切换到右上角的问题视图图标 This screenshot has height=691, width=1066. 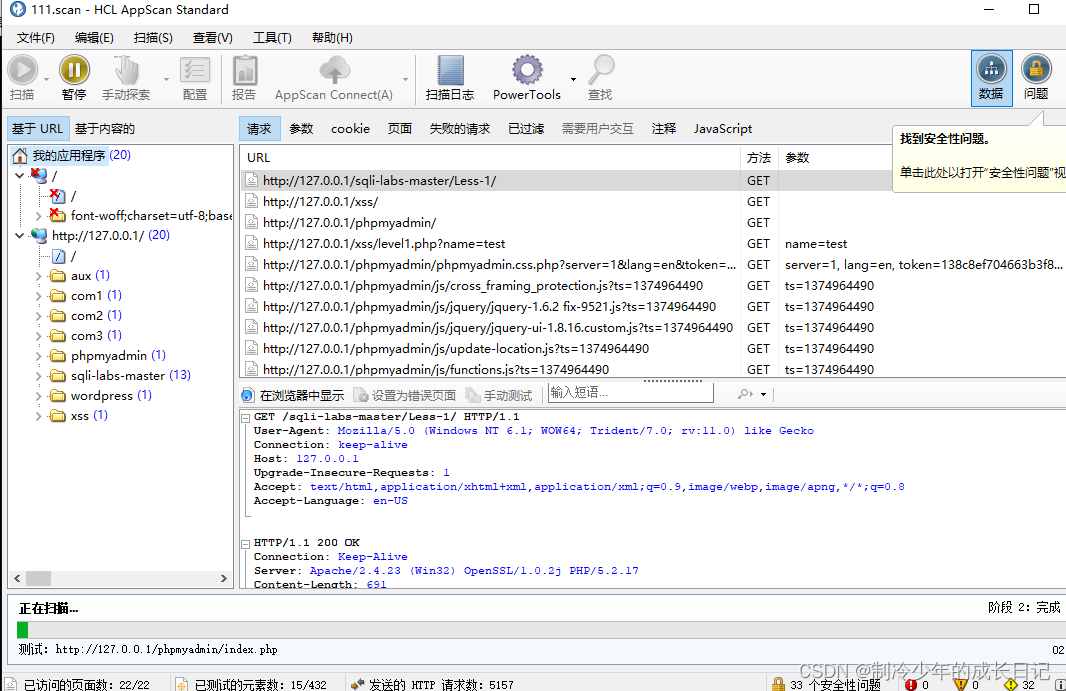pos(1036,70)
